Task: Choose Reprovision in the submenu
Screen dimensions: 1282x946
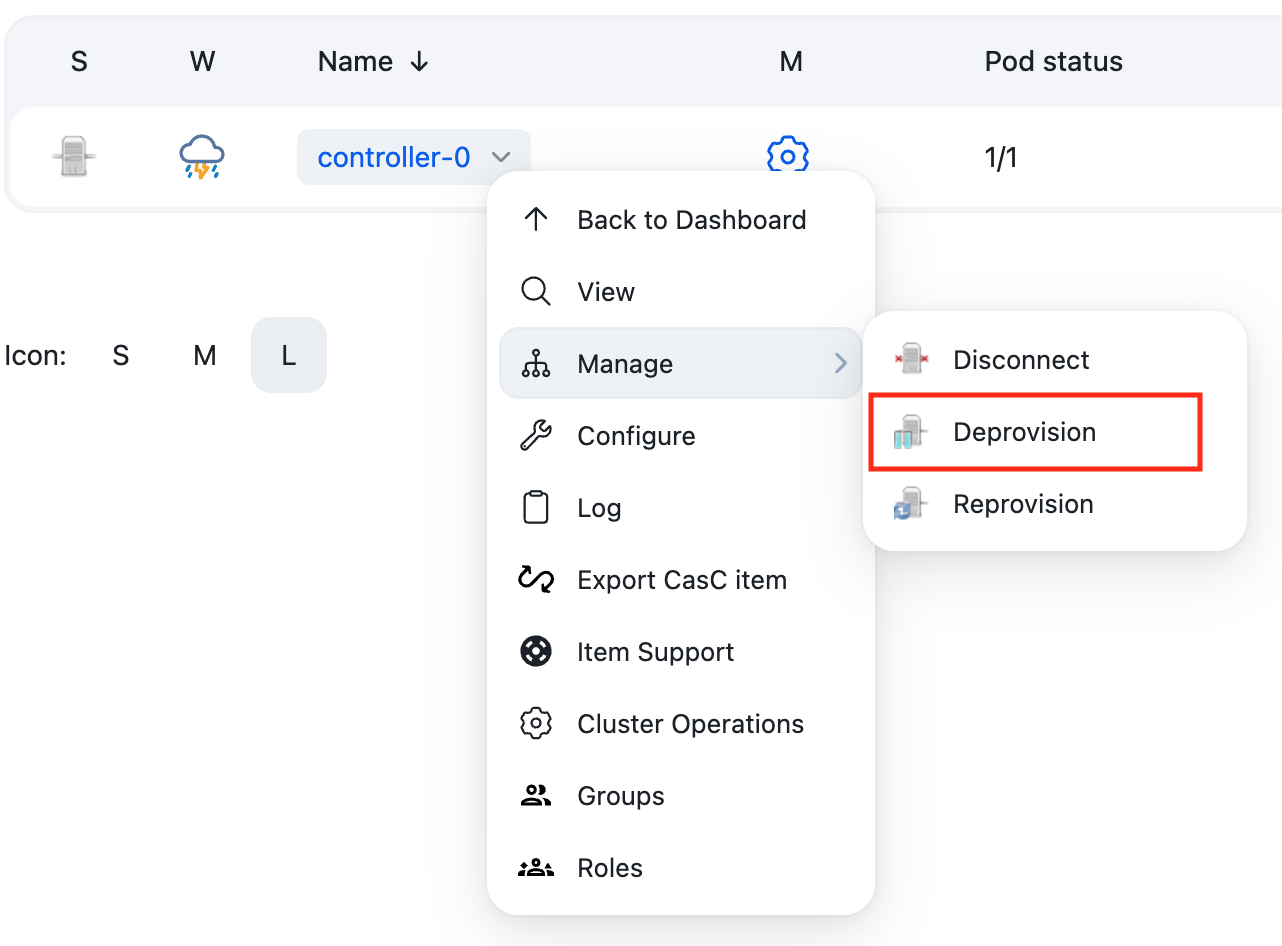Action: point(1055,504)
